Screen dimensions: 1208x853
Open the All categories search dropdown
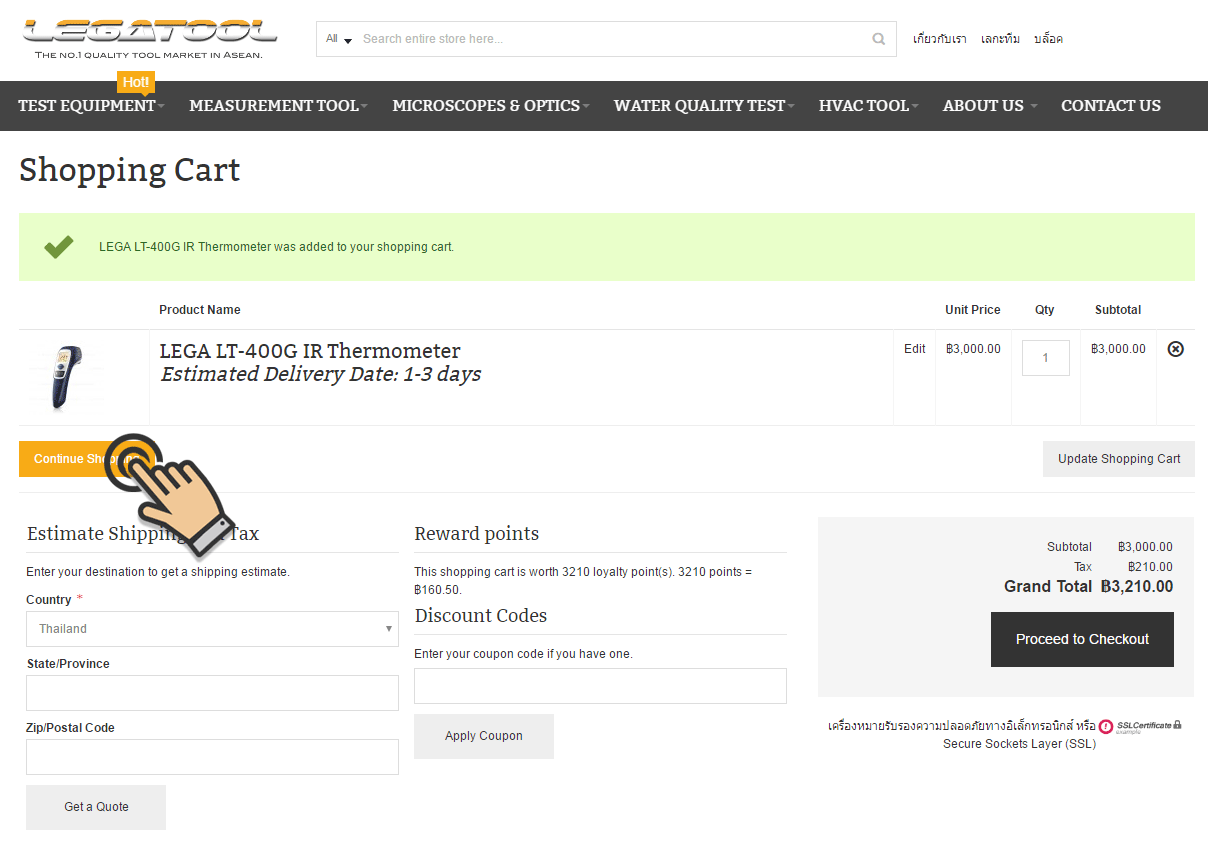click(x=339, y=39)
